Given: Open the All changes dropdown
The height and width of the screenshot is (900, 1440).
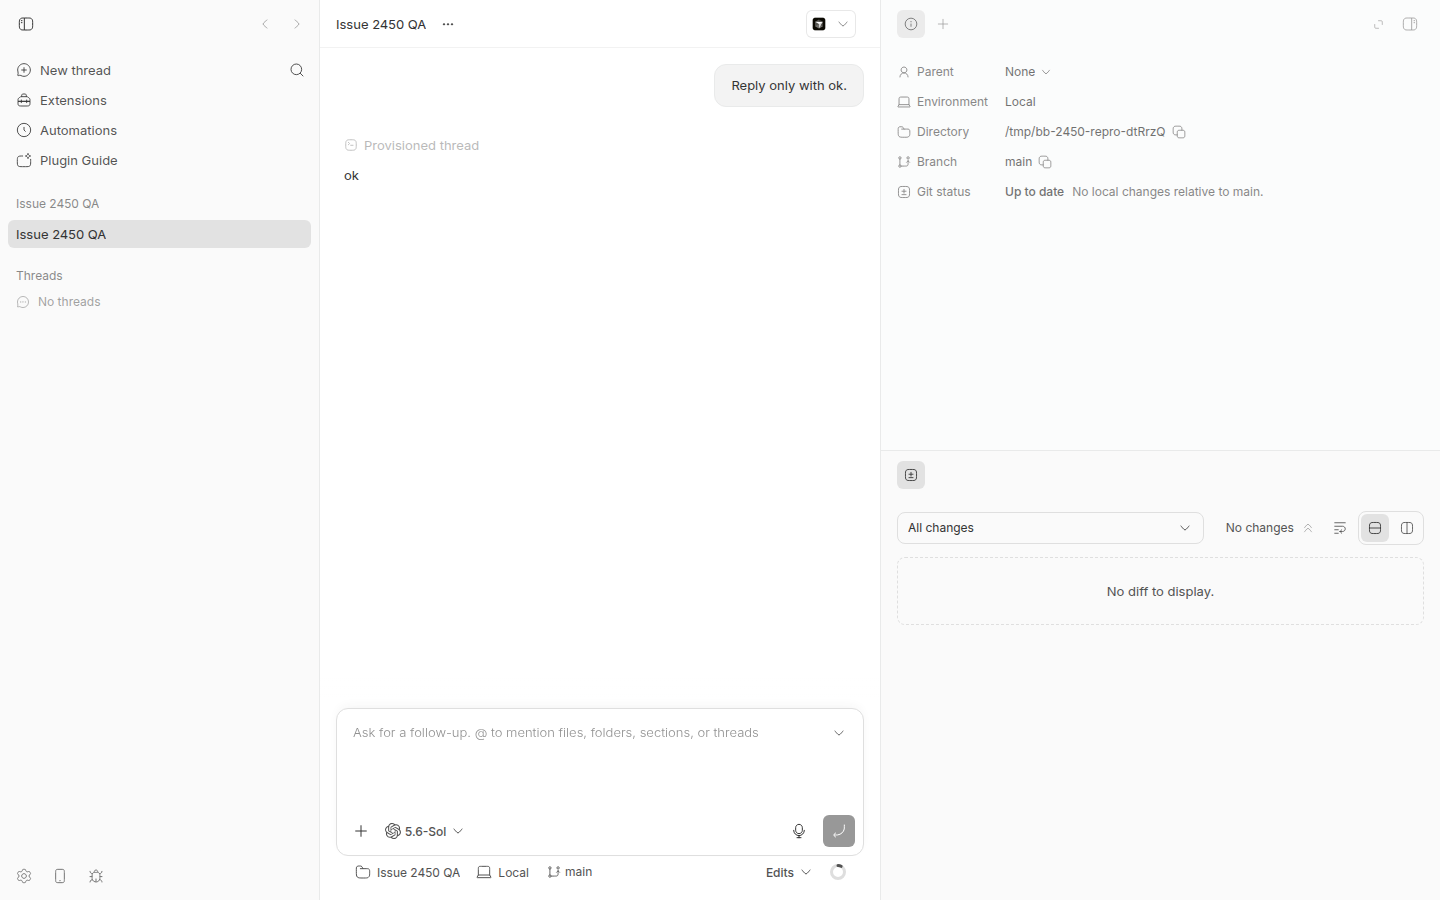Looking at the screenshot, I should pyautogui.click(x=1050, y=528).
